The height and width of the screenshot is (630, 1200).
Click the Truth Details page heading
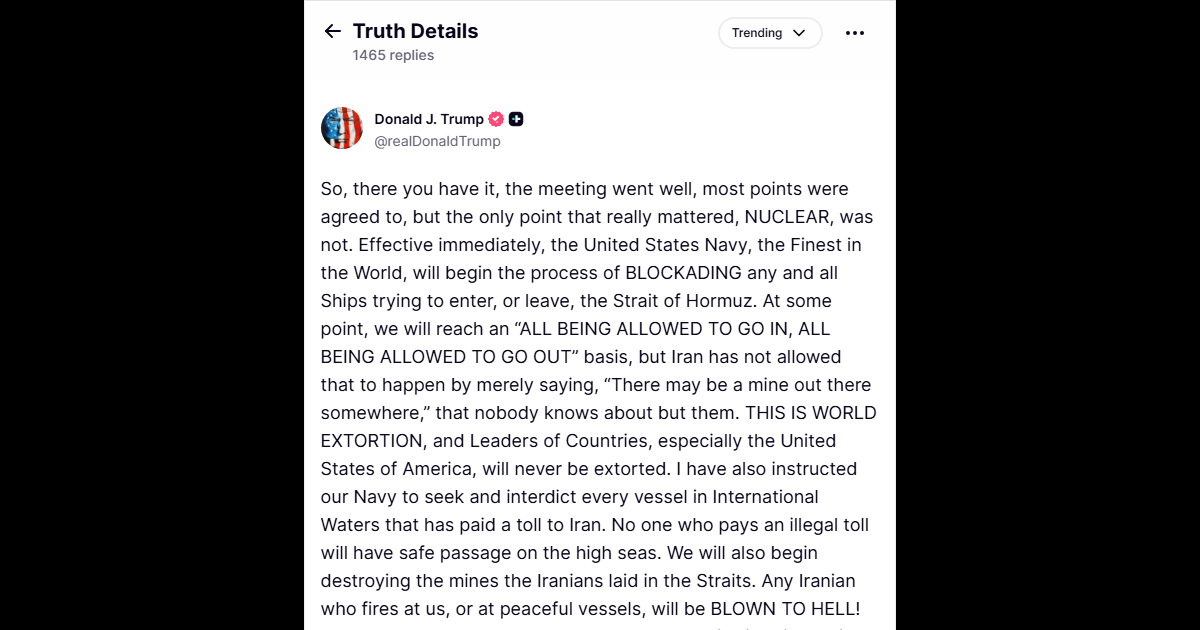(415, 31)
